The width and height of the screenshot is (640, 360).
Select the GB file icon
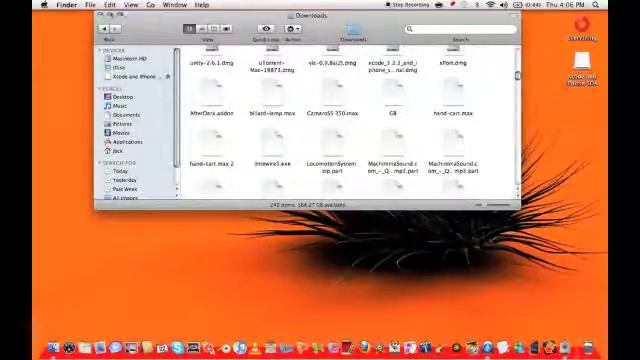click(393, 93)
